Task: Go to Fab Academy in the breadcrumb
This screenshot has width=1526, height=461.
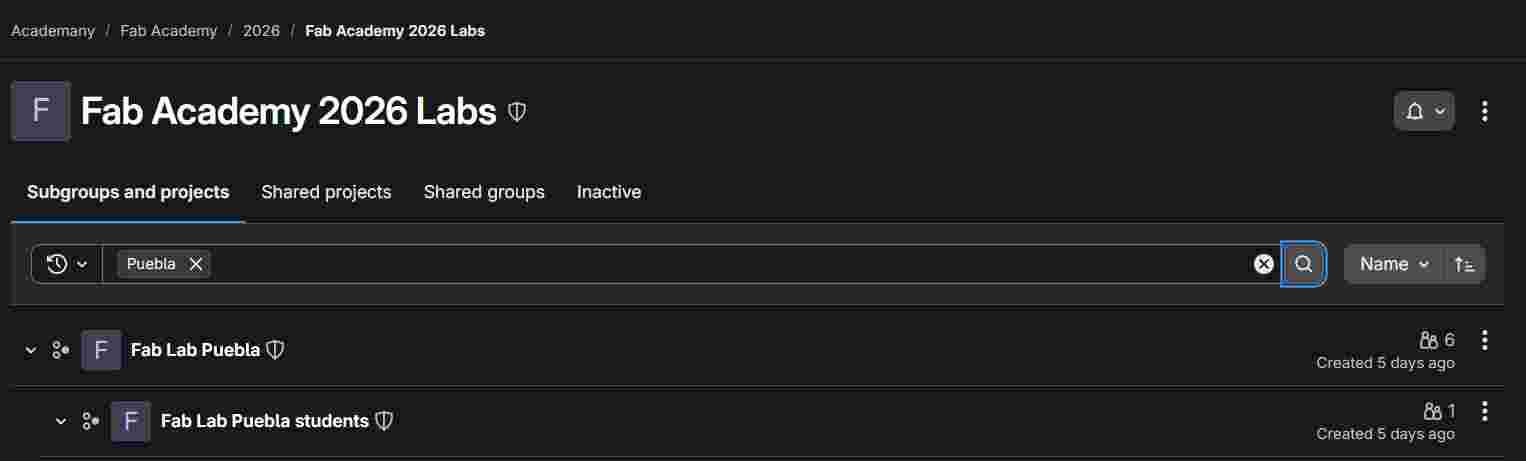Action: (168, 31)
